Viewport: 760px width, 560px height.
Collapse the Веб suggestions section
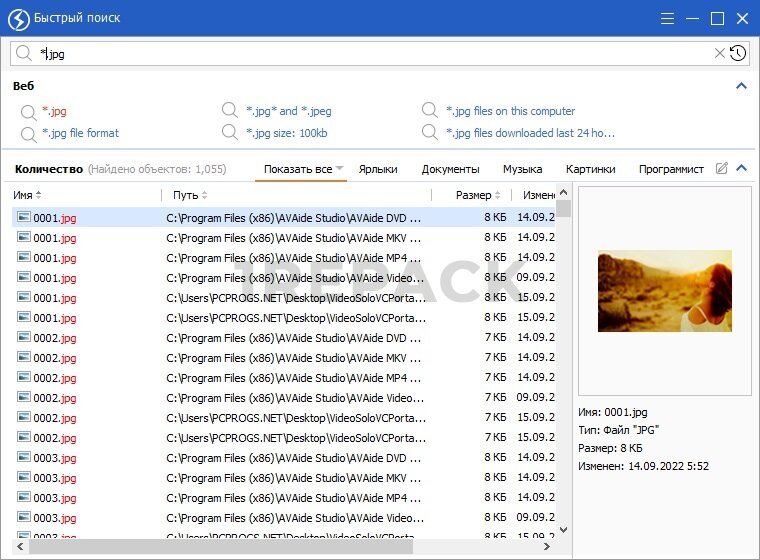pos(741,86)
